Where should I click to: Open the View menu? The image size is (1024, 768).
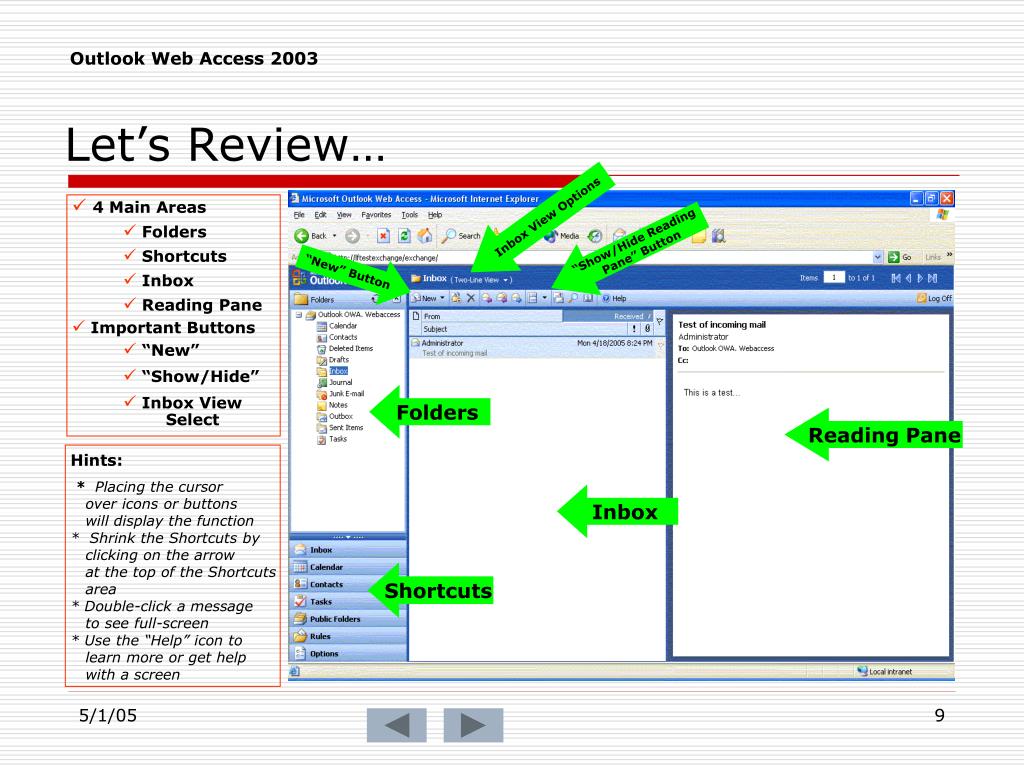point(344,215)
